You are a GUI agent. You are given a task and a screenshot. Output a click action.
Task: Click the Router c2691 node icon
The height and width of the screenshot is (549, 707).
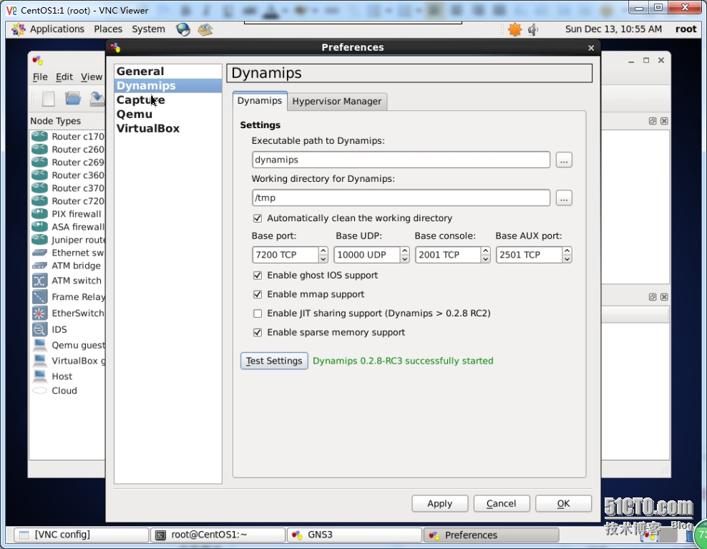click(x=40, y=162)
